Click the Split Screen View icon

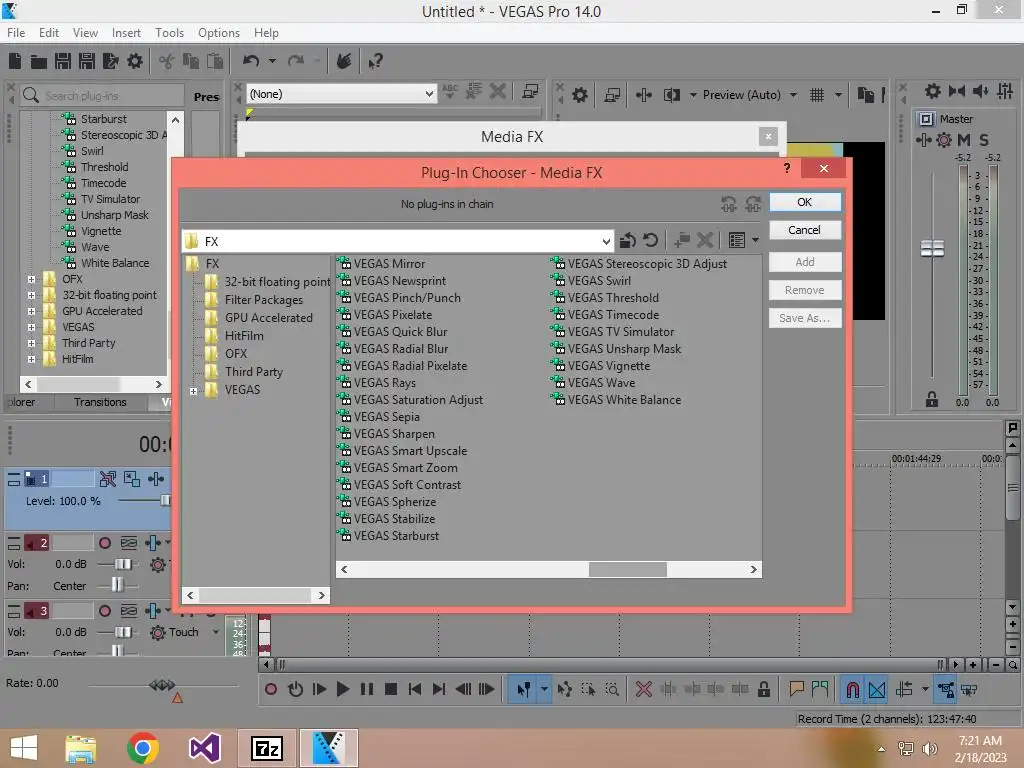pyautogui.click(x=671, y=95)
